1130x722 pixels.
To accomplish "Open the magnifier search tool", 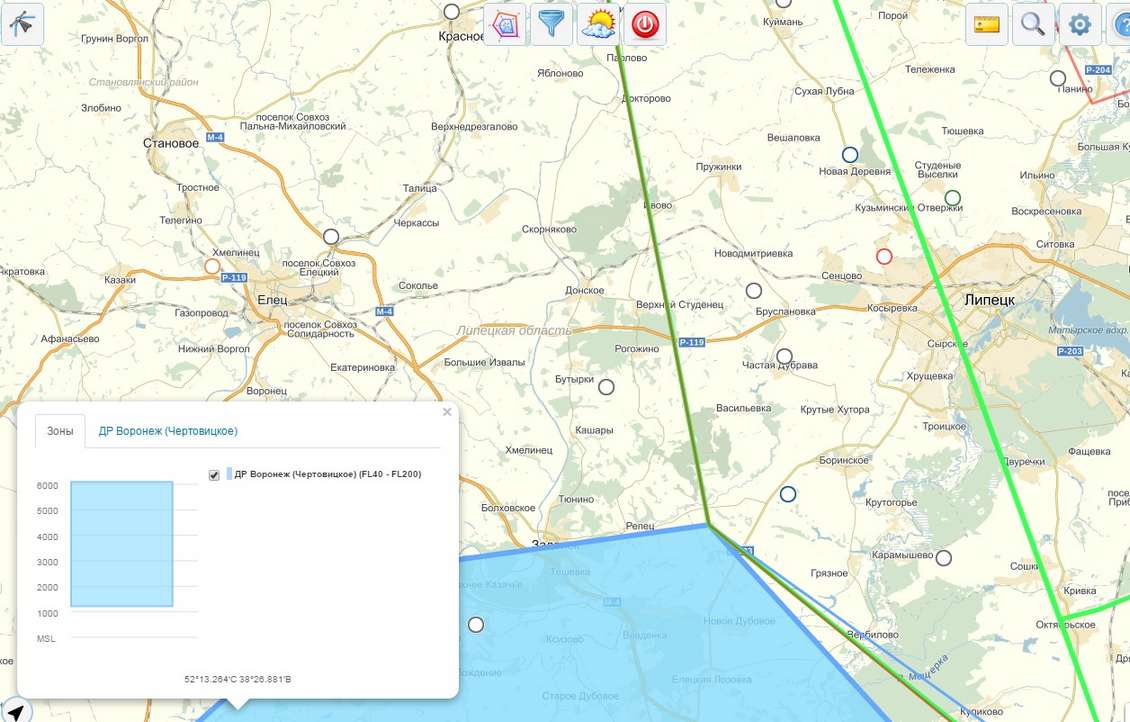I will tap(1033, 24).
